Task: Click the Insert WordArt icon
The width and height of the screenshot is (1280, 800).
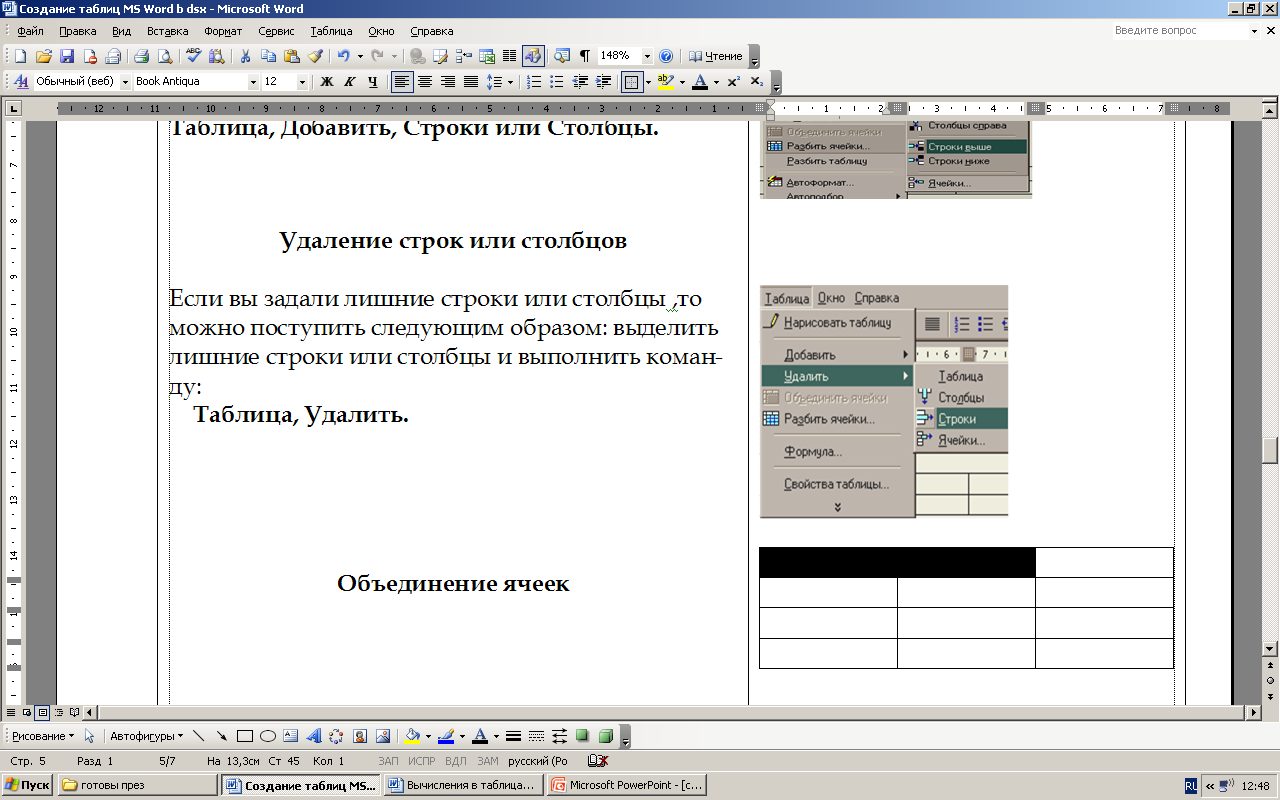Action: click(314, 736)
